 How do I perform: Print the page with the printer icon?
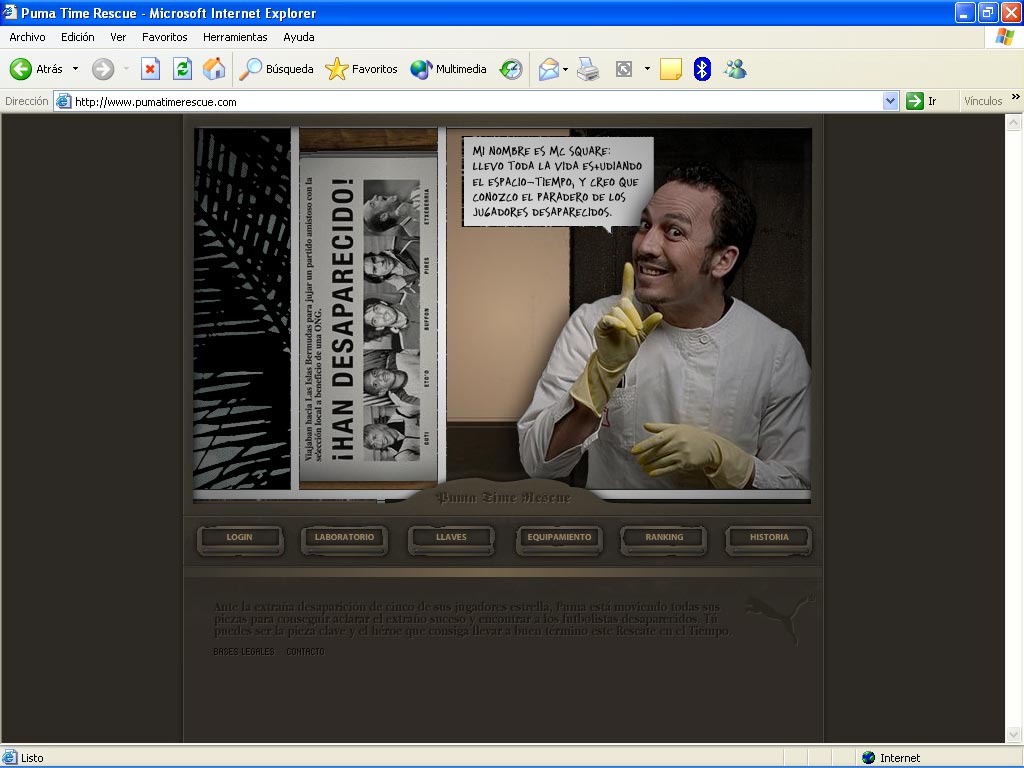click(x=588, y=69)
